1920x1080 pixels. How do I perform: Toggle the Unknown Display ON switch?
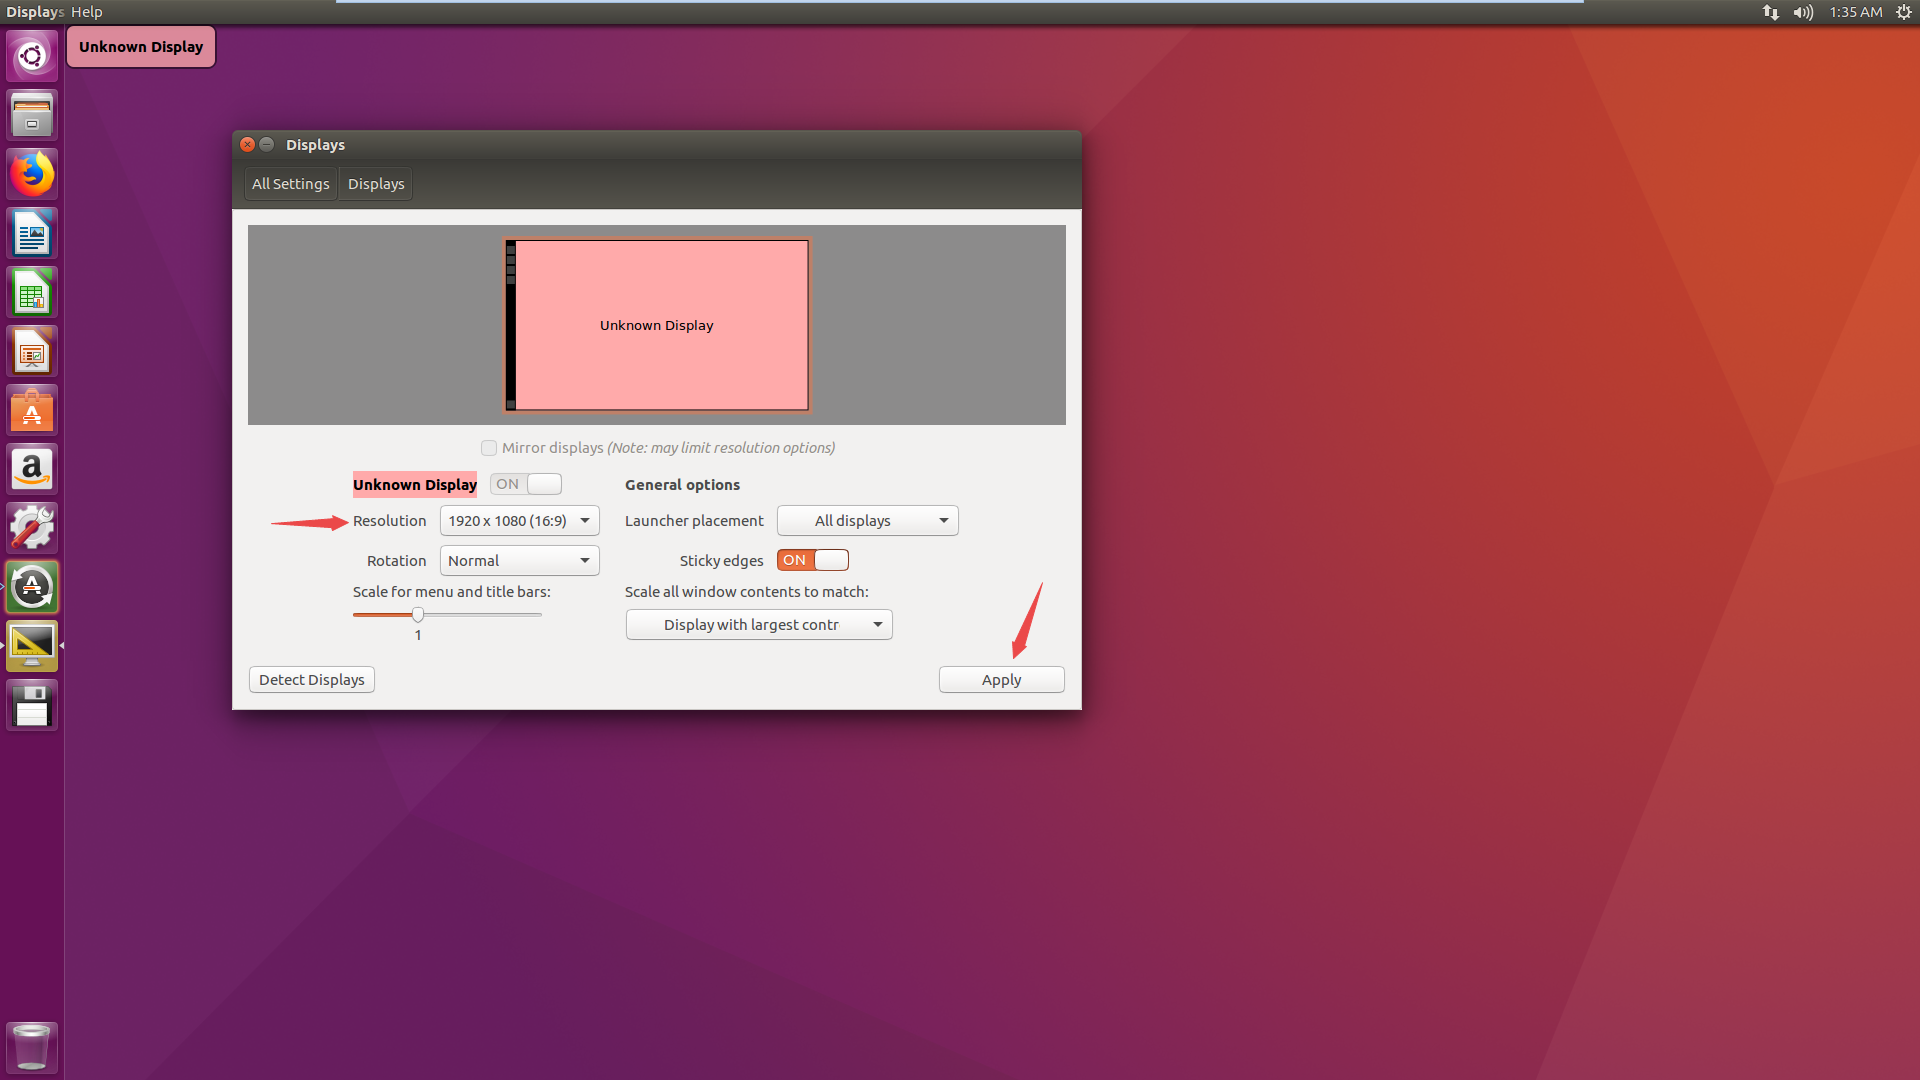point(526,484)
